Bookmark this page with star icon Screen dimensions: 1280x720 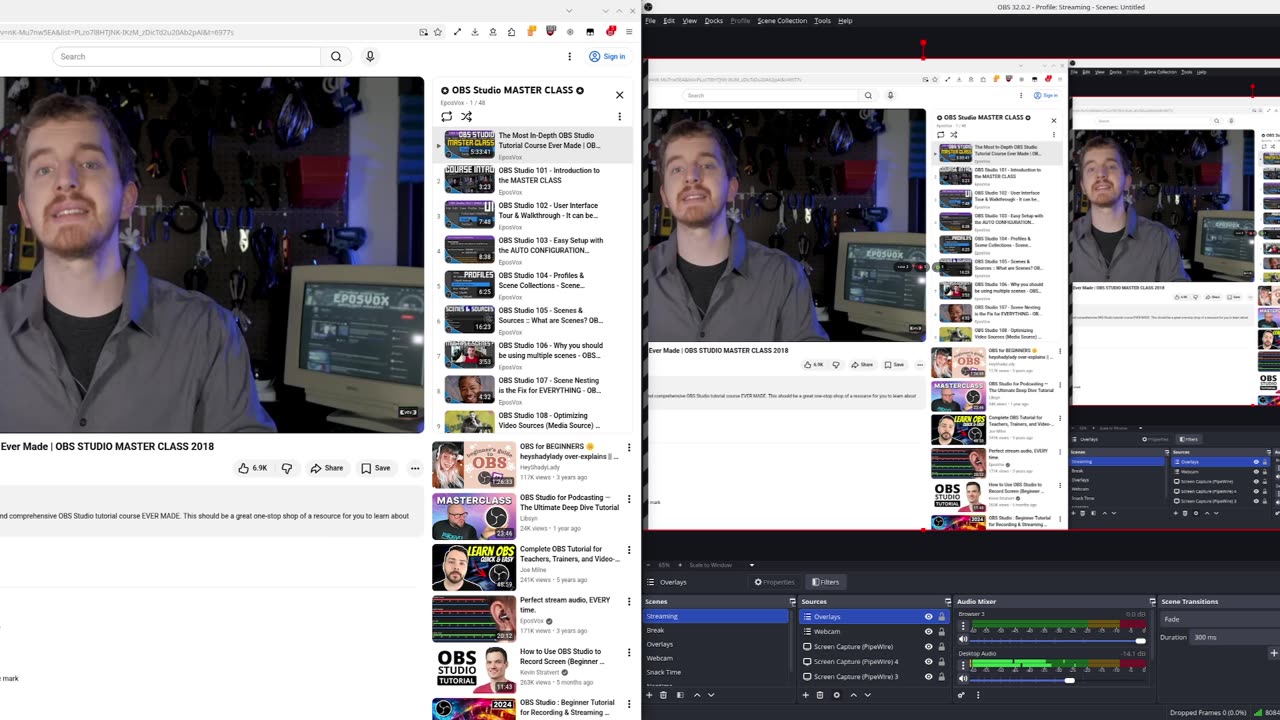pos(438,32)
